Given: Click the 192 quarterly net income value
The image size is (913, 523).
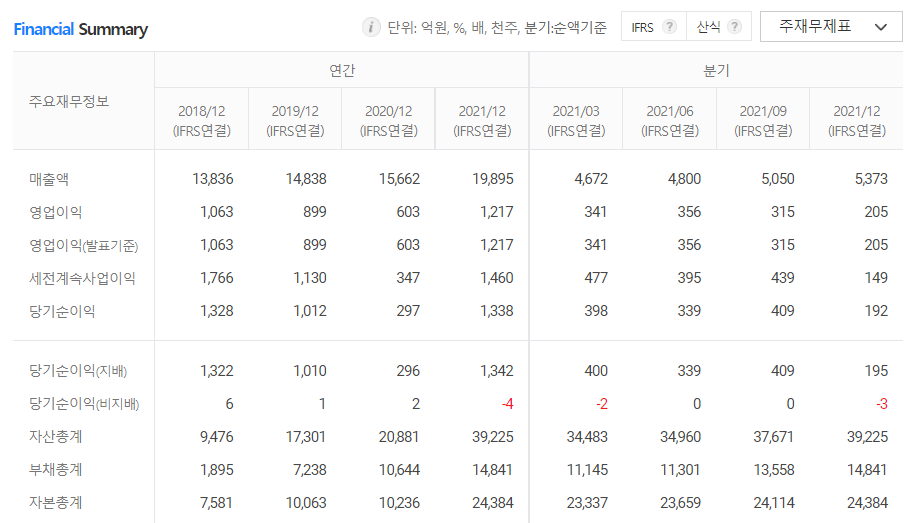Looking at the screenshot, I should coord(876,311).
